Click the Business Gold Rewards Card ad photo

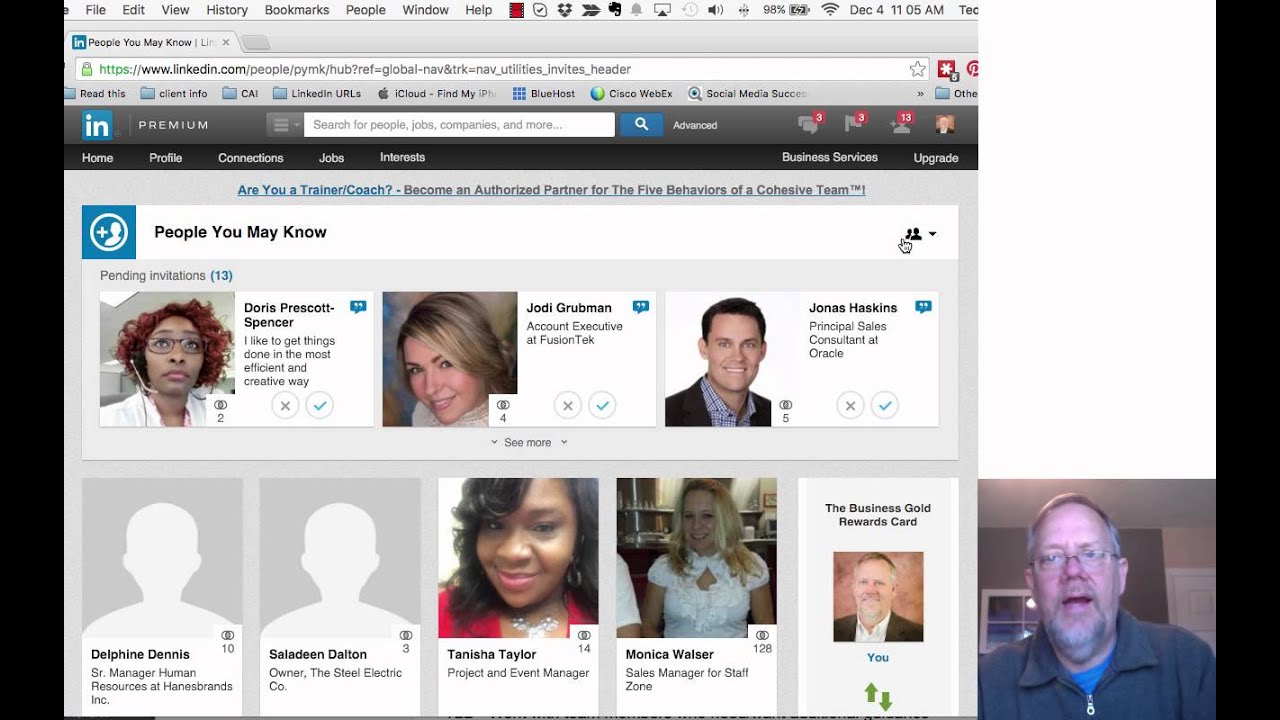click(x=878, y=597)
